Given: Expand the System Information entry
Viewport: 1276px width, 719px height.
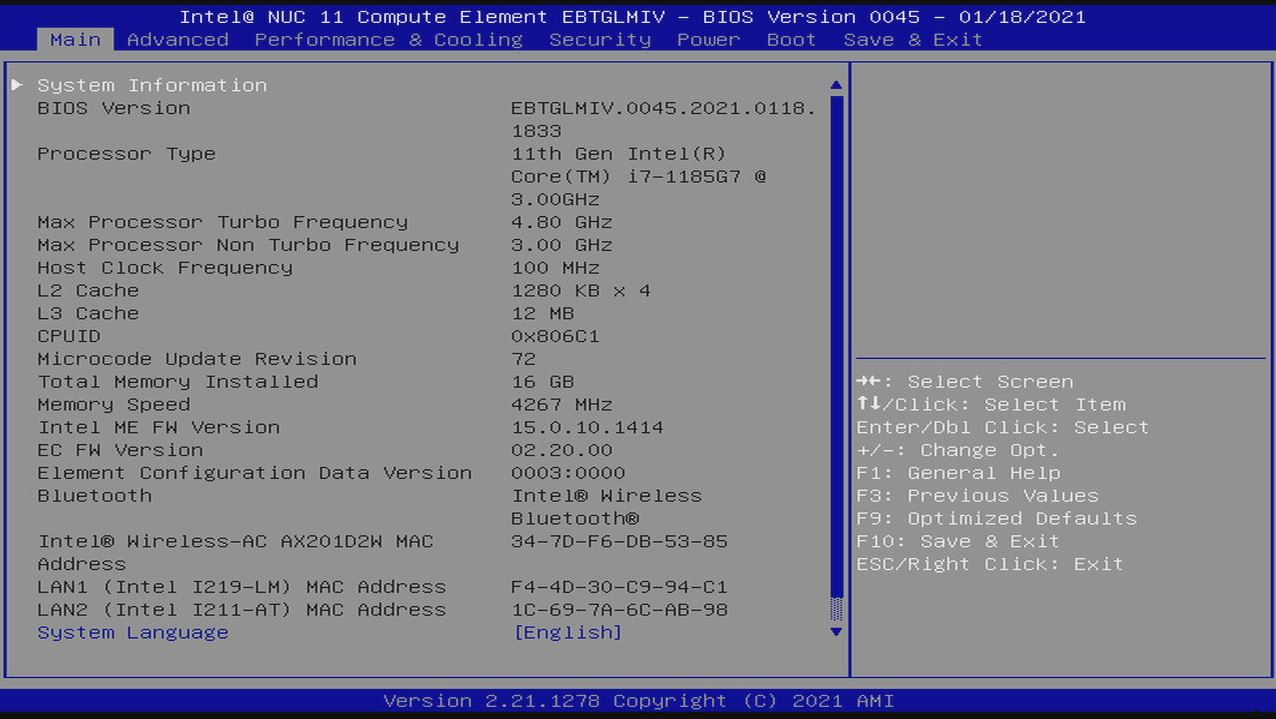Looking at the screenshot, I should point(152,85).
